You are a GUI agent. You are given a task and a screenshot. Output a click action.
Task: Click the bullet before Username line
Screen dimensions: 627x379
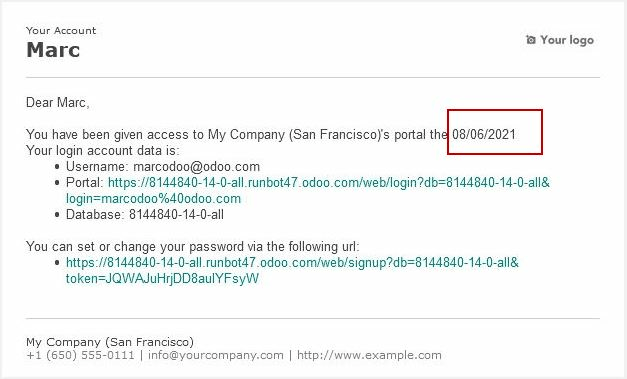pyautogui.click(x=57, y=167)
